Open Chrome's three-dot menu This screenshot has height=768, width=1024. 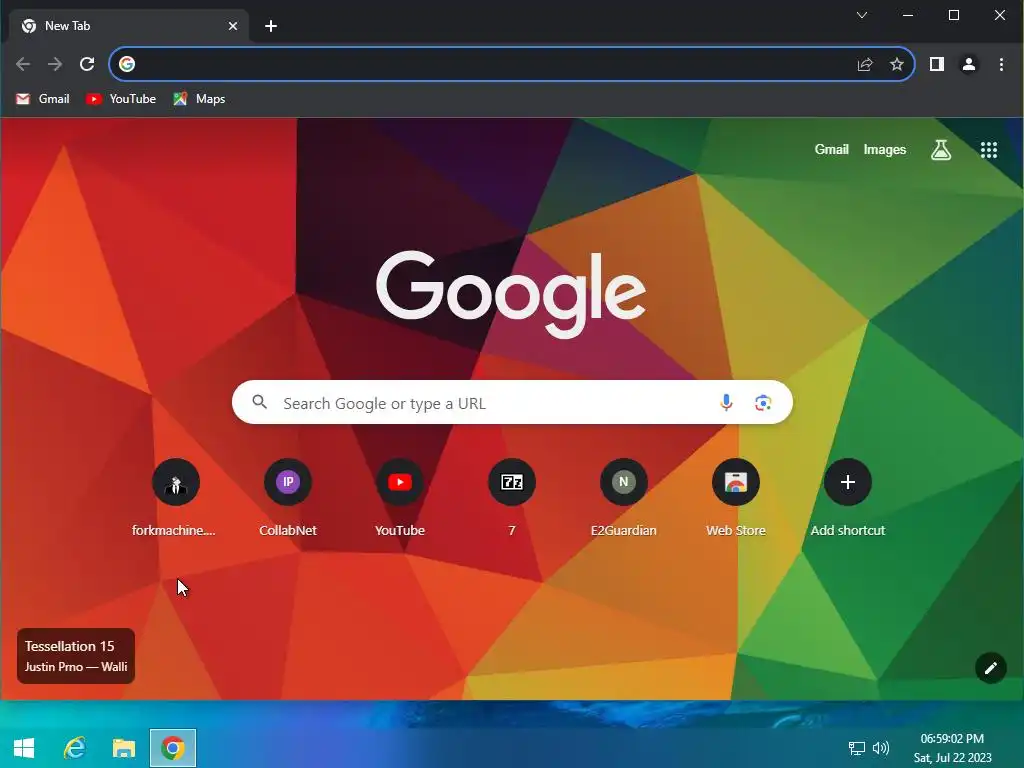[1001, 64]
